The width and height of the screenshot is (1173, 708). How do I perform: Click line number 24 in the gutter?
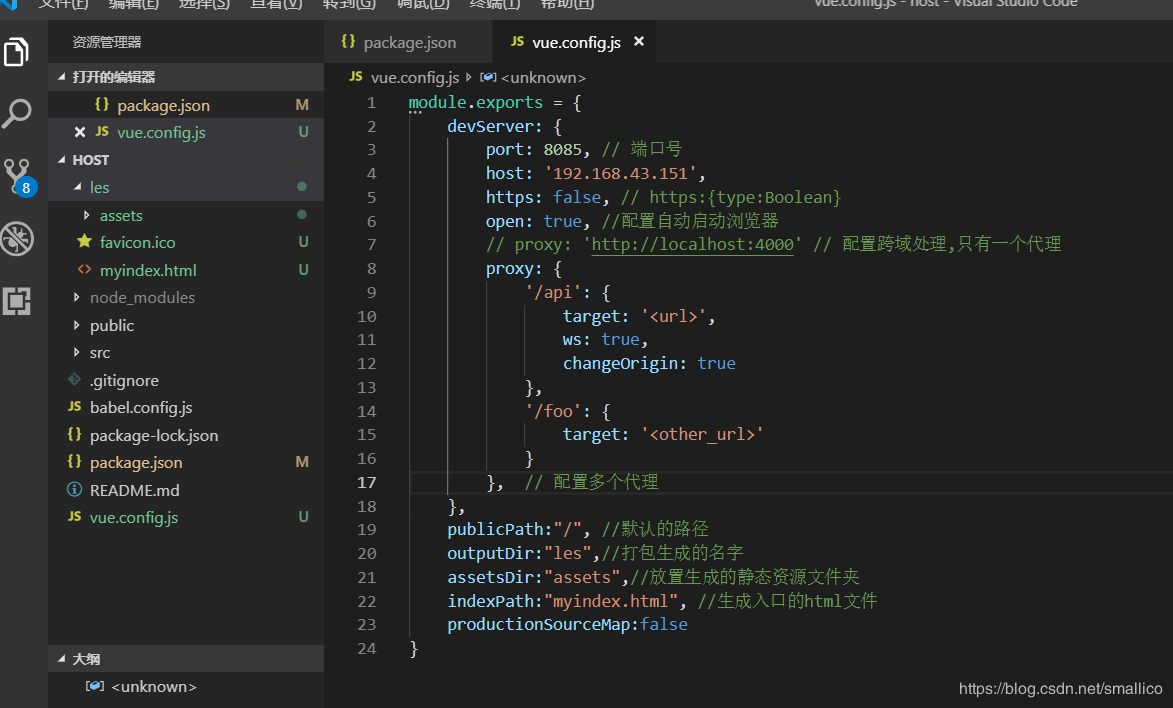click(x=367, y=649)
